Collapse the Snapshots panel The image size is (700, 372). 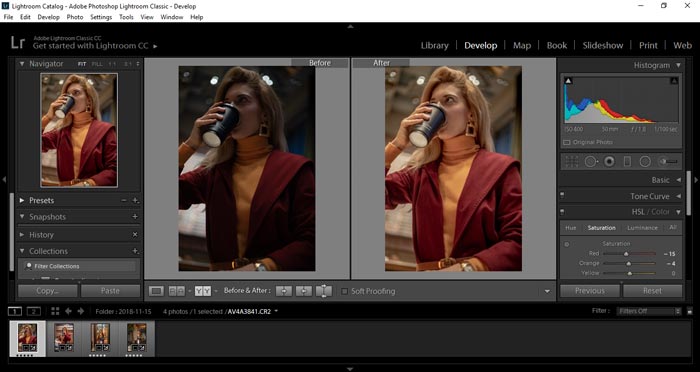21,217
